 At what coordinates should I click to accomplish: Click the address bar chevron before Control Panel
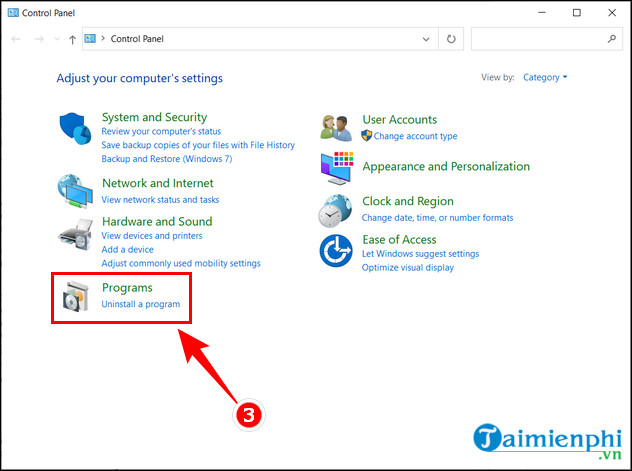103,39
